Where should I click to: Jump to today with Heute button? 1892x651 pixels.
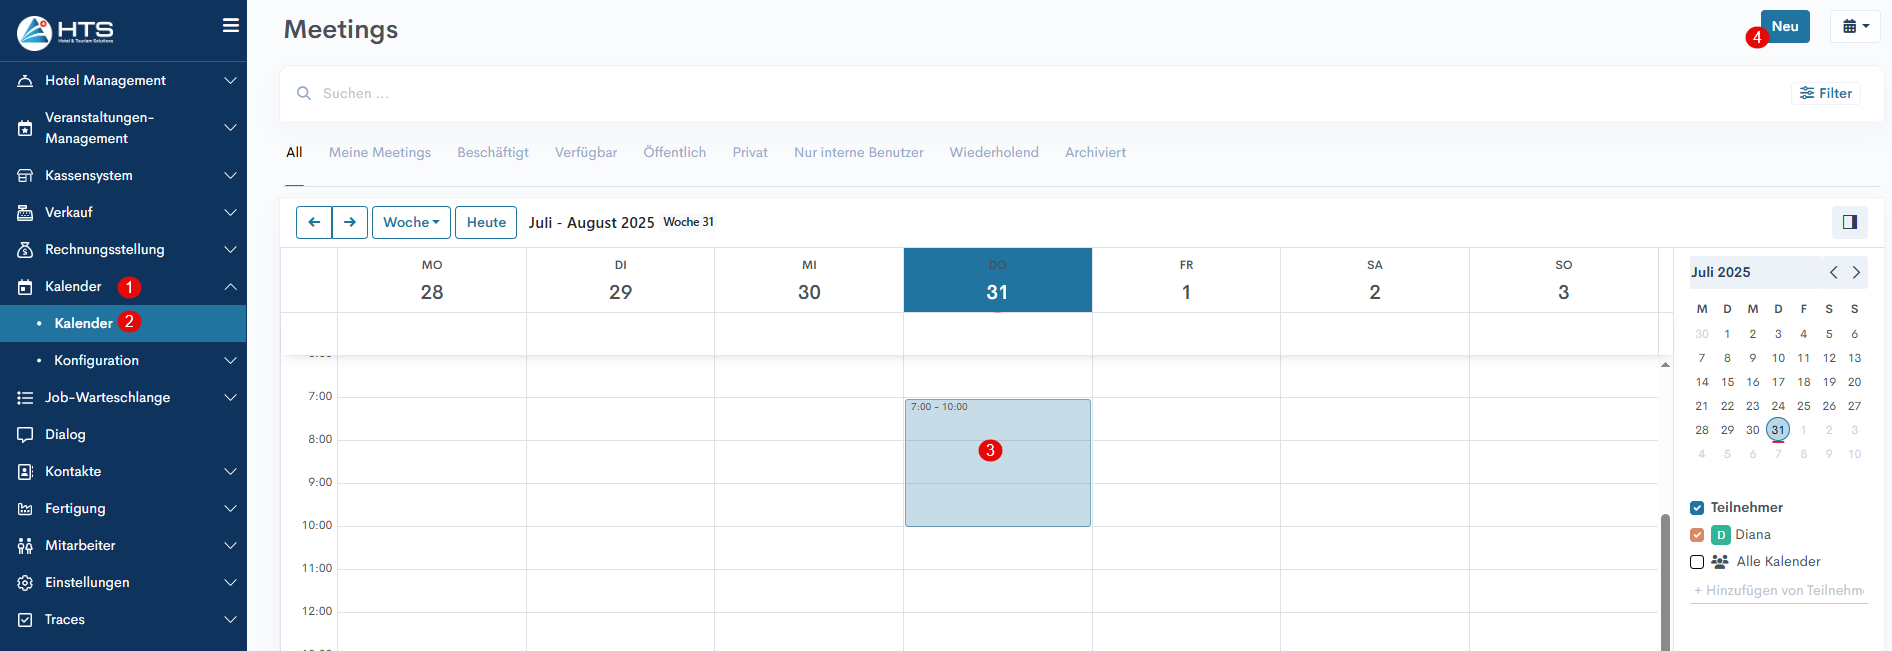tap(486, 222)
